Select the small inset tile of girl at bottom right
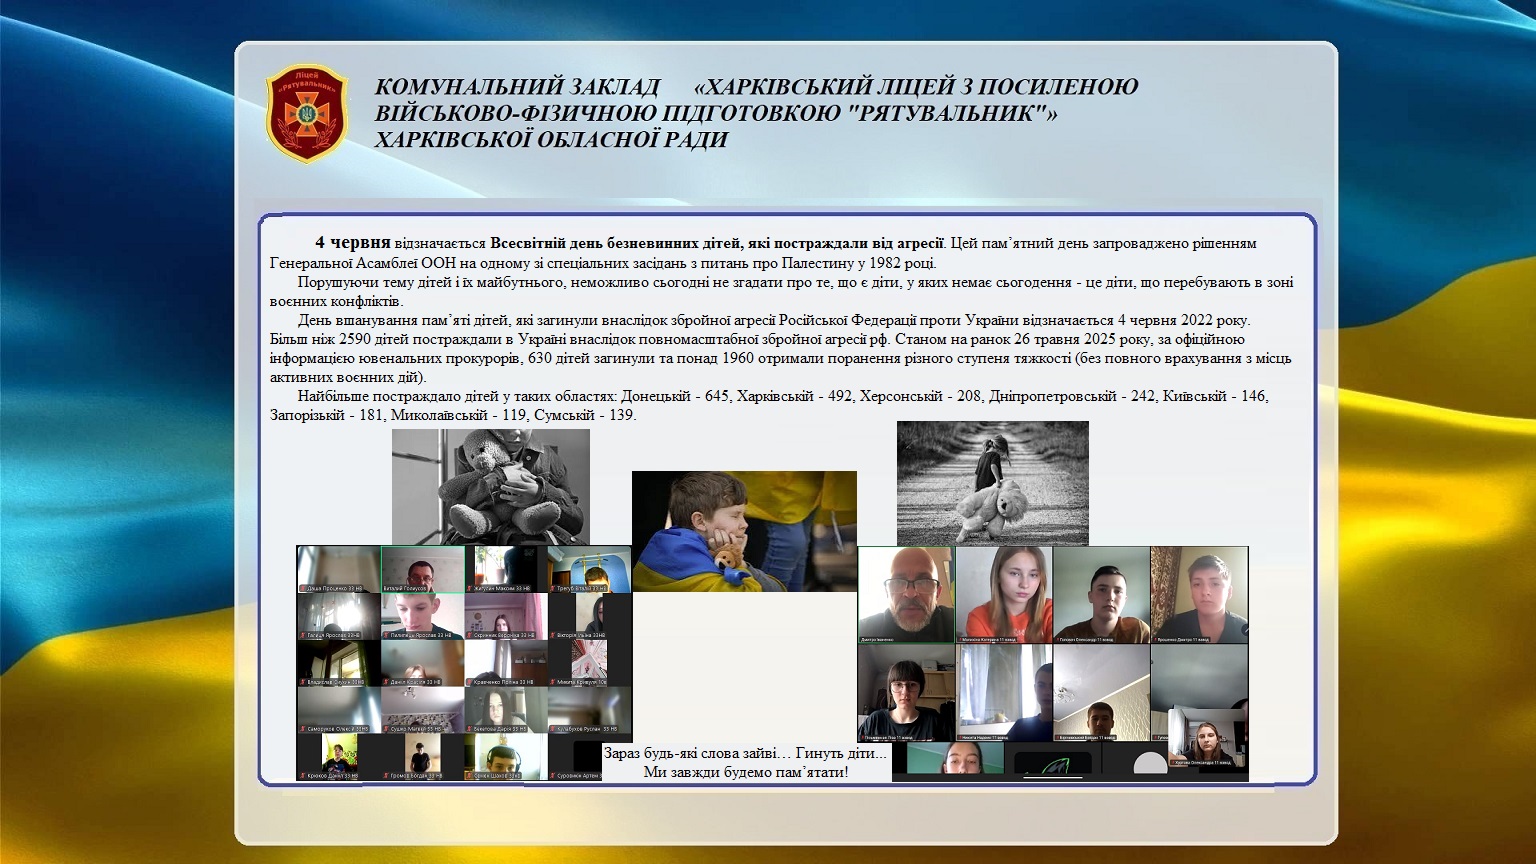This screenshot has height=864, width=1536. point(1206,738)
